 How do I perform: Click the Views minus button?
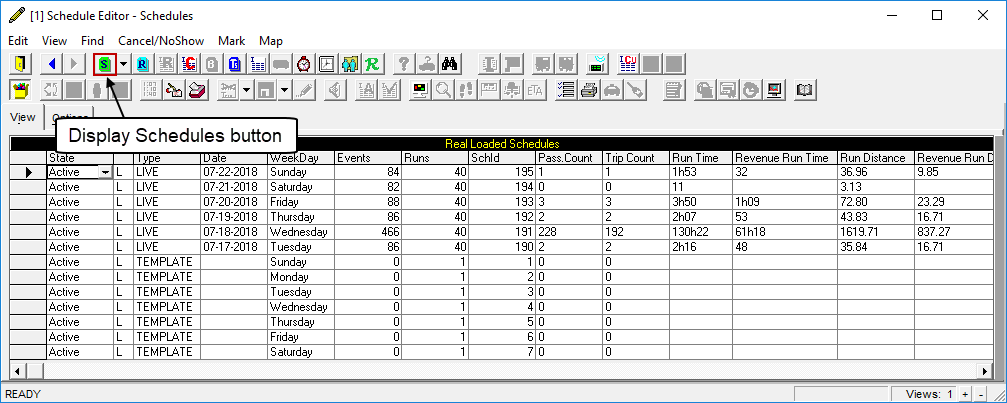pyautogui.click(x=981, y=394)
